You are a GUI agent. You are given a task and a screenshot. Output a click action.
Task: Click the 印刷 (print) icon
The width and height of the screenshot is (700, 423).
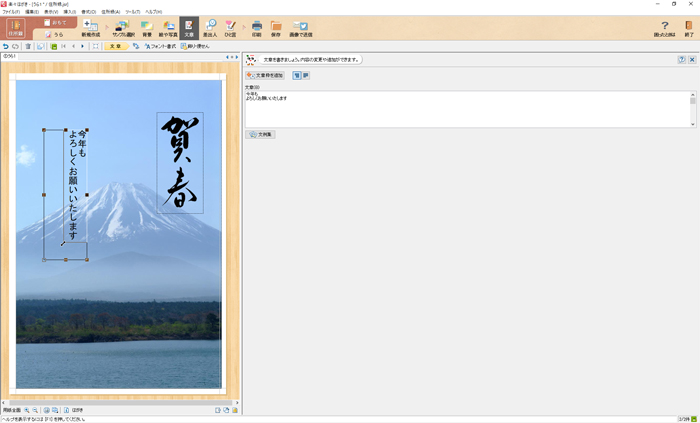[x=256, y=27]
